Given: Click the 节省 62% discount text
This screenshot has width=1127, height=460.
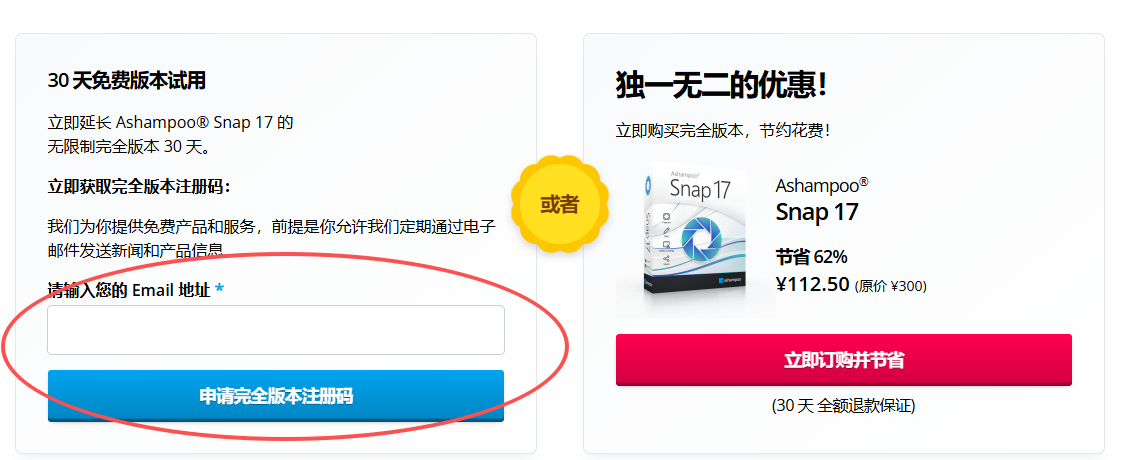Looking at the screenshot, I should (x=811, y=256).
